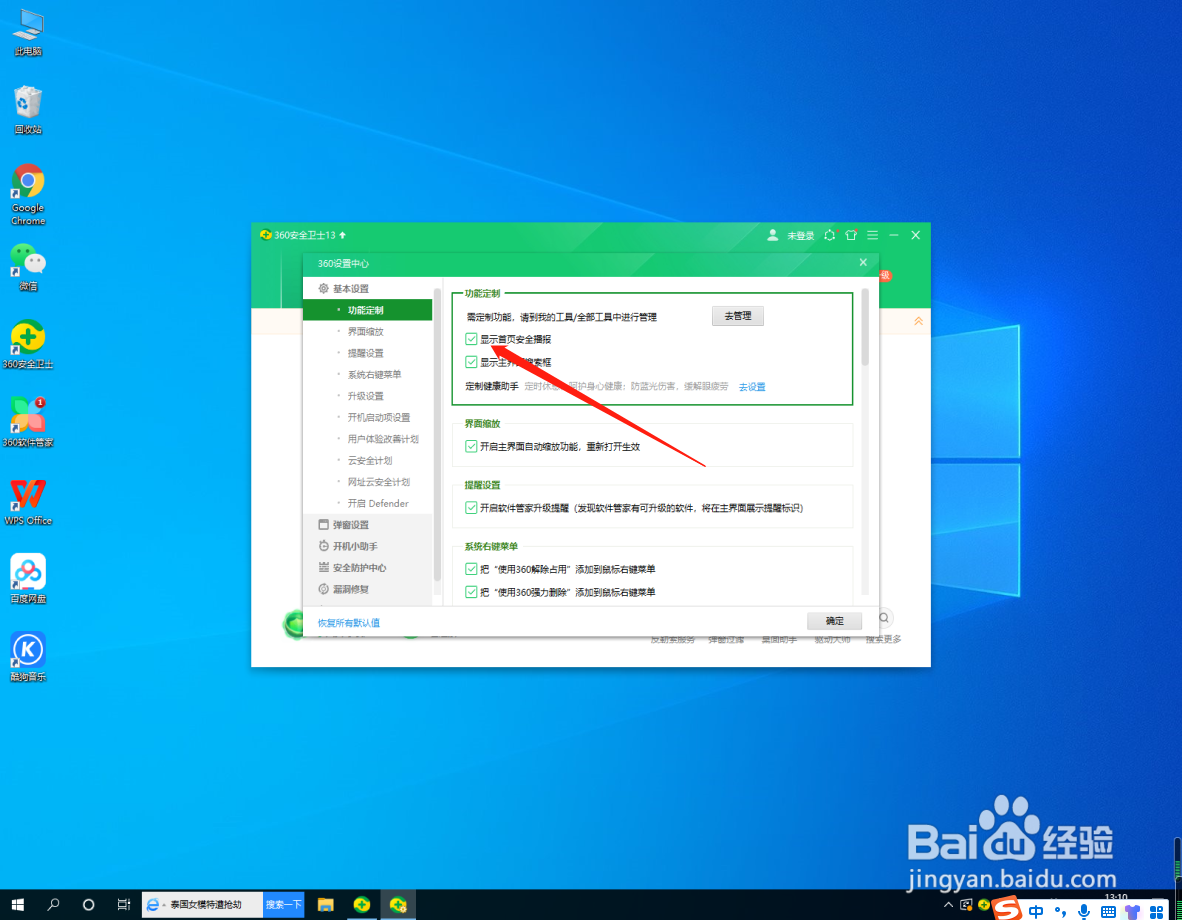The image size is (1182, 920).
Task: Uncheck 显示首页安全播报 checkbox
Action: [471, 339]
